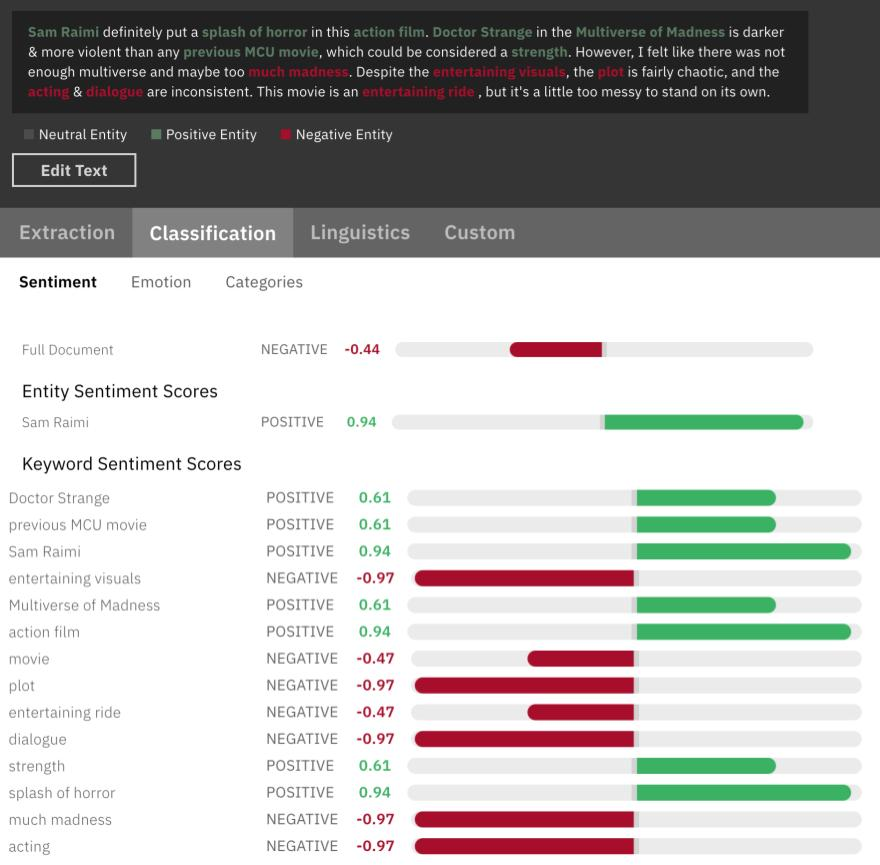Click highlighted 'splash of horror' in review text
Screen dimensions: 880x865
[x=255, y=32]
